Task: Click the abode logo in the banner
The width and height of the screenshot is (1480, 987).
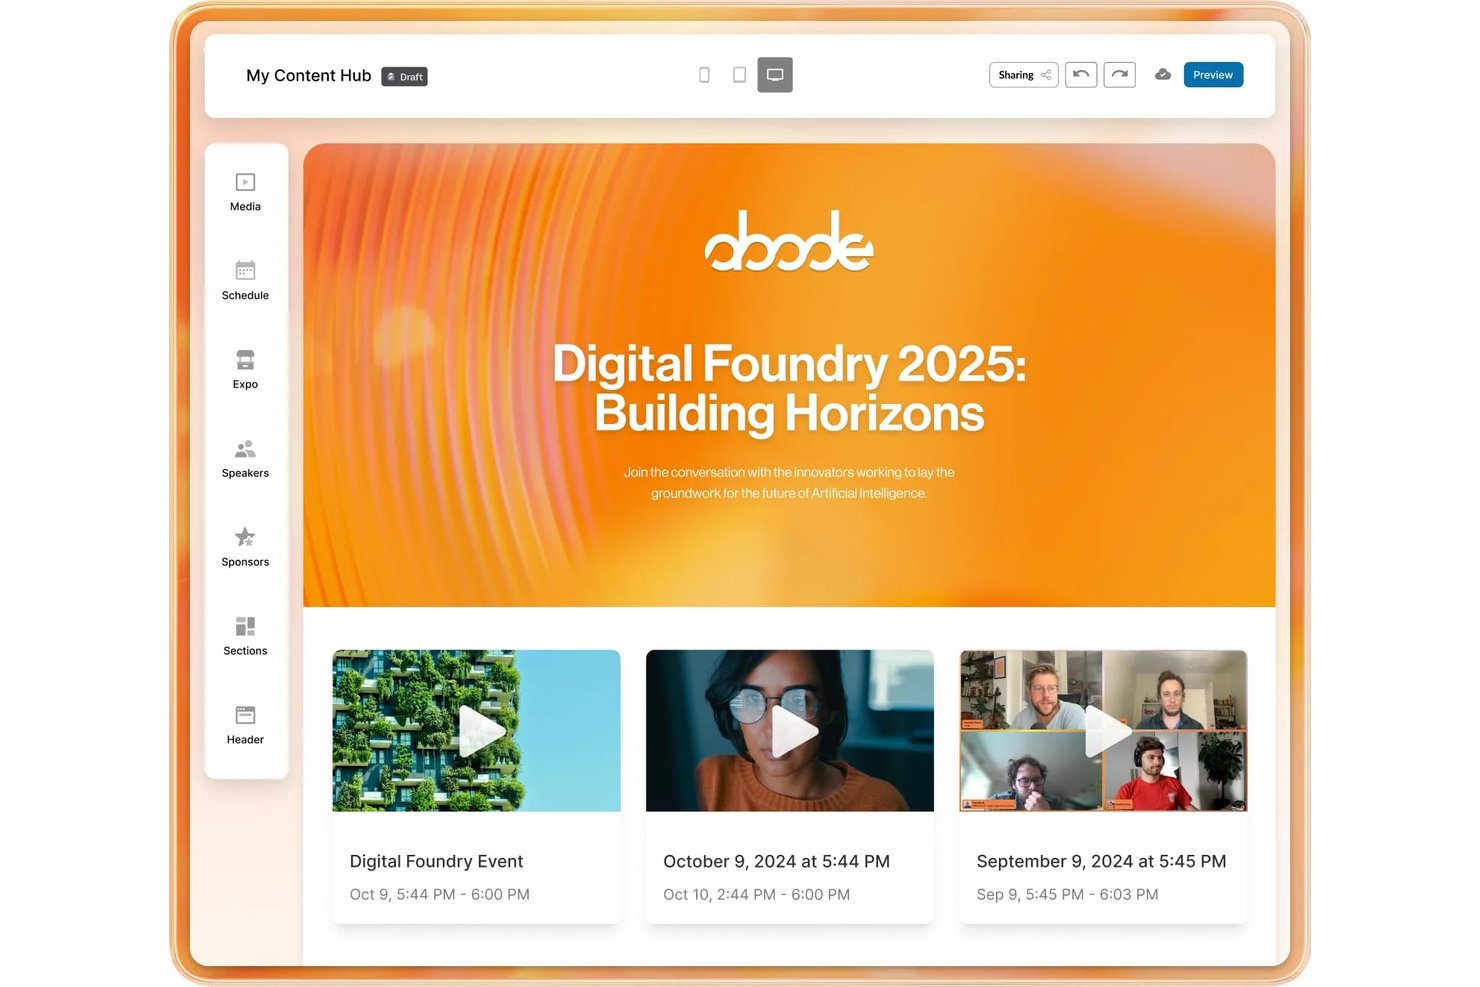Action: coord(789,241)
